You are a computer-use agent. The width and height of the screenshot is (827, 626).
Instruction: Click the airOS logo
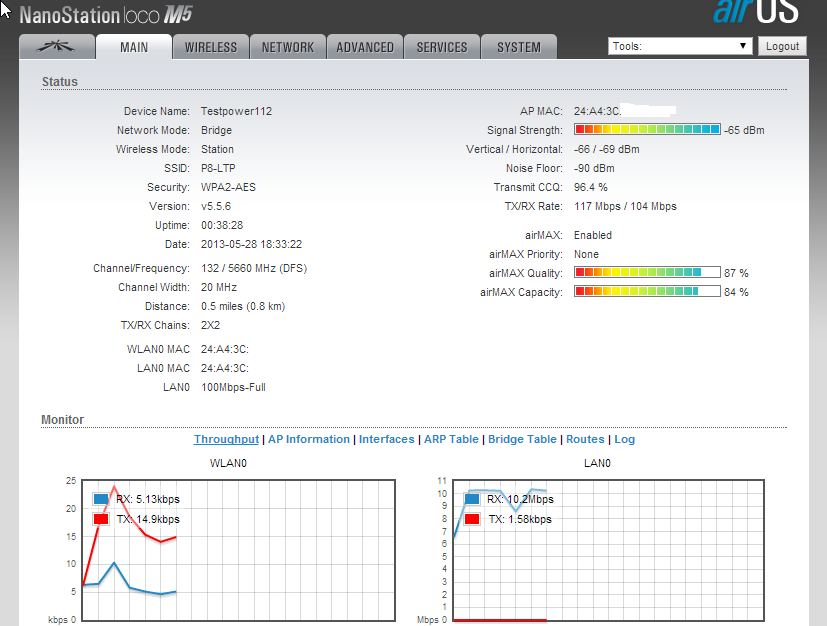click(756, 12)
